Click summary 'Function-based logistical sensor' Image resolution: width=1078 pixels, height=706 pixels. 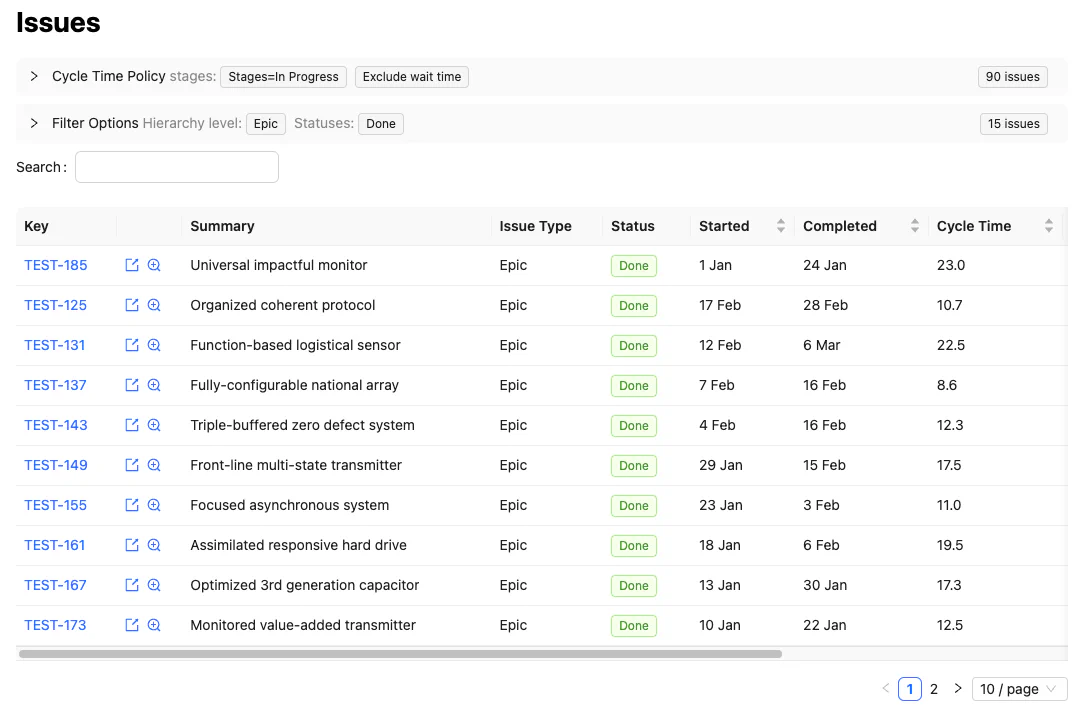[x=295, y=345]
